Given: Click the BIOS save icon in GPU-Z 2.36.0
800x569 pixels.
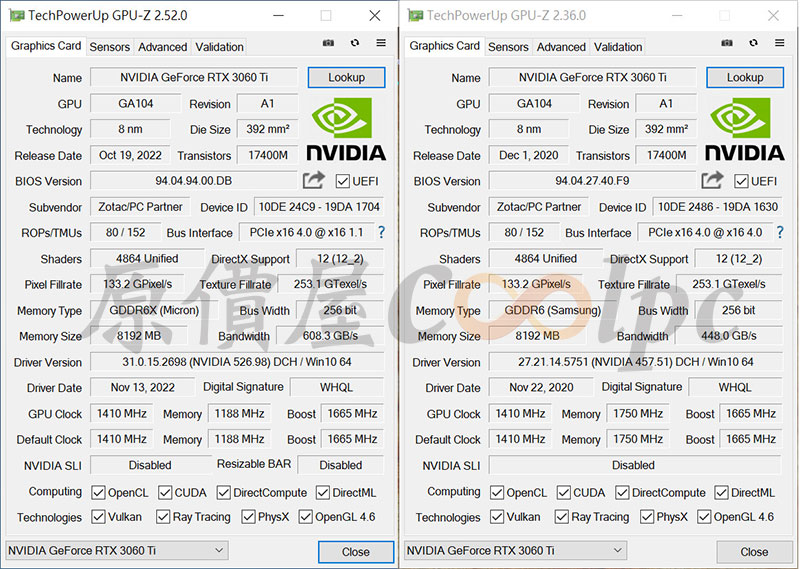Looking at the screenshot, I should tap(712, 180).
